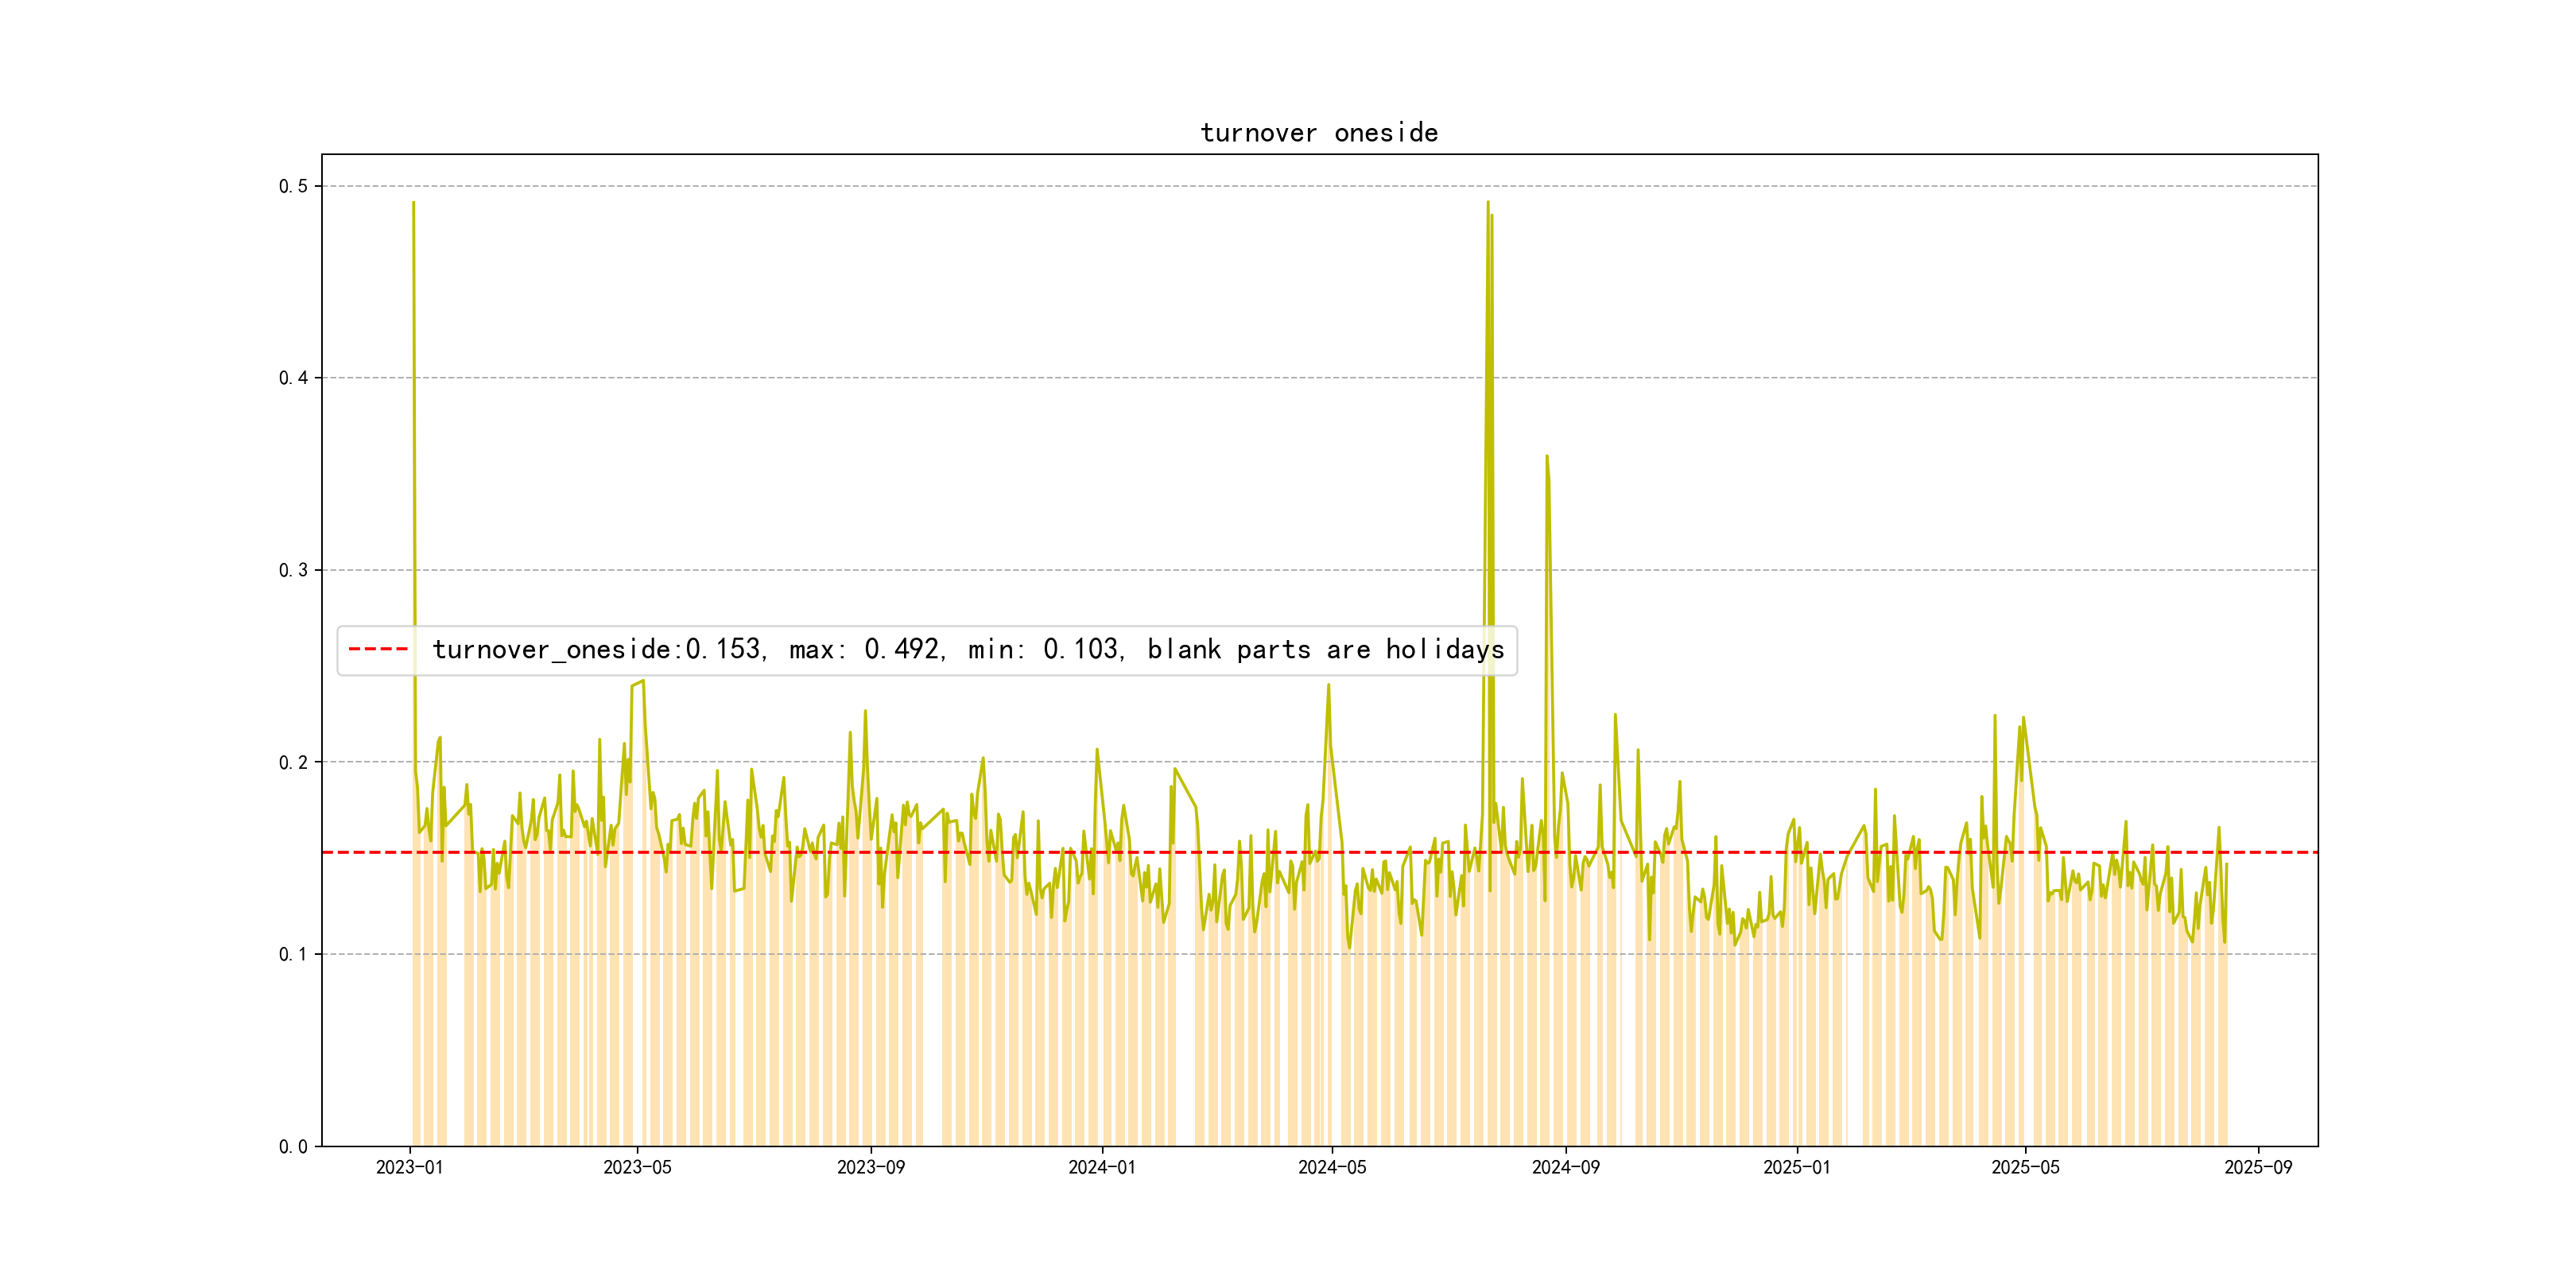This screenshot has width=2576, height=1288.
Task: Click the 2025-01 x-axis label
Action: pyautogui.click(x=1796, y=1167)
